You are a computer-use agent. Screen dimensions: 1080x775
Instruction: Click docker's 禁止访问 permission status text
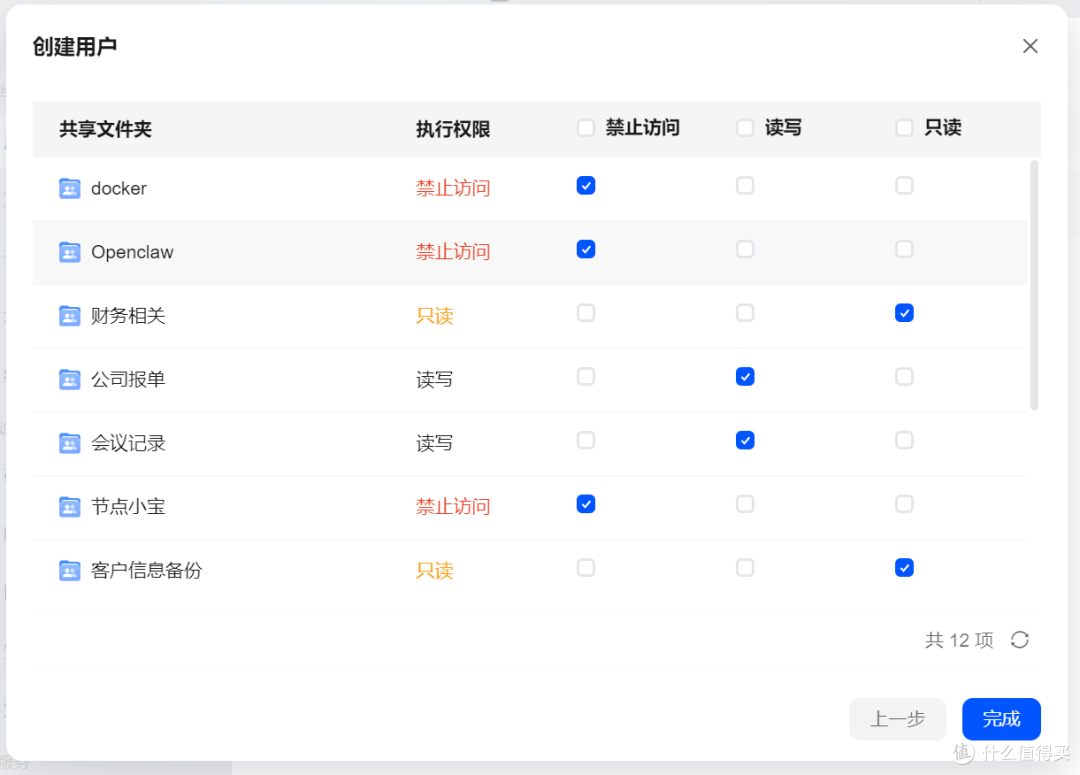(x=453, y=188)
